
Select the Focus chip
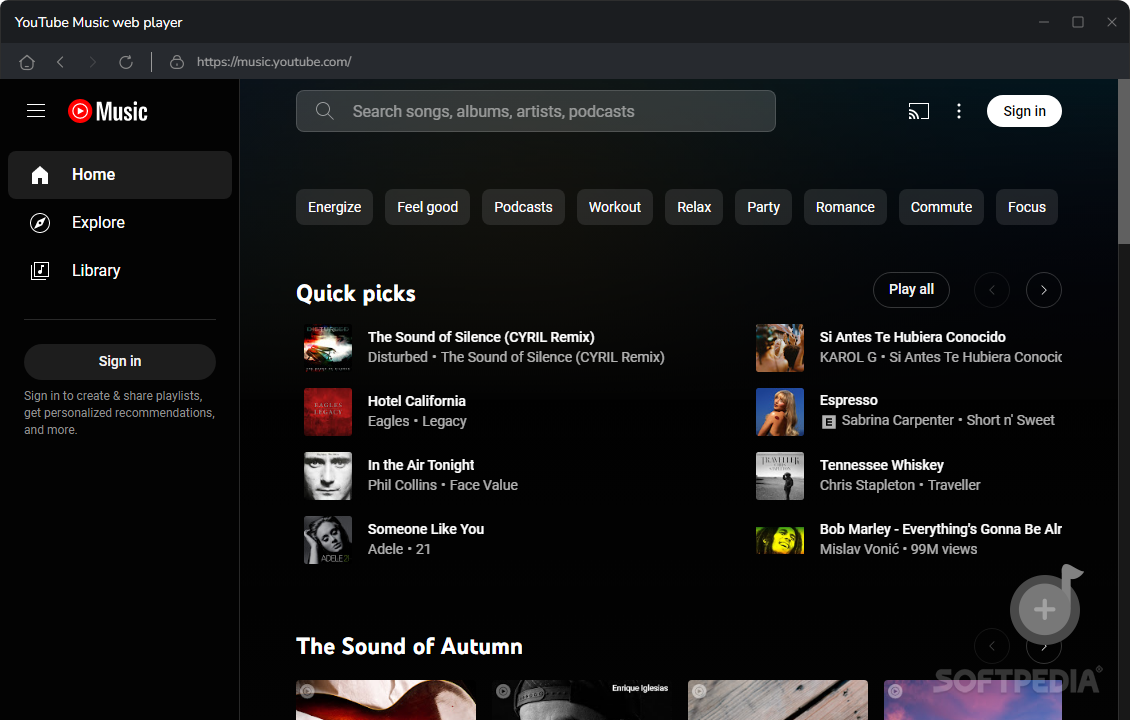1027,207
